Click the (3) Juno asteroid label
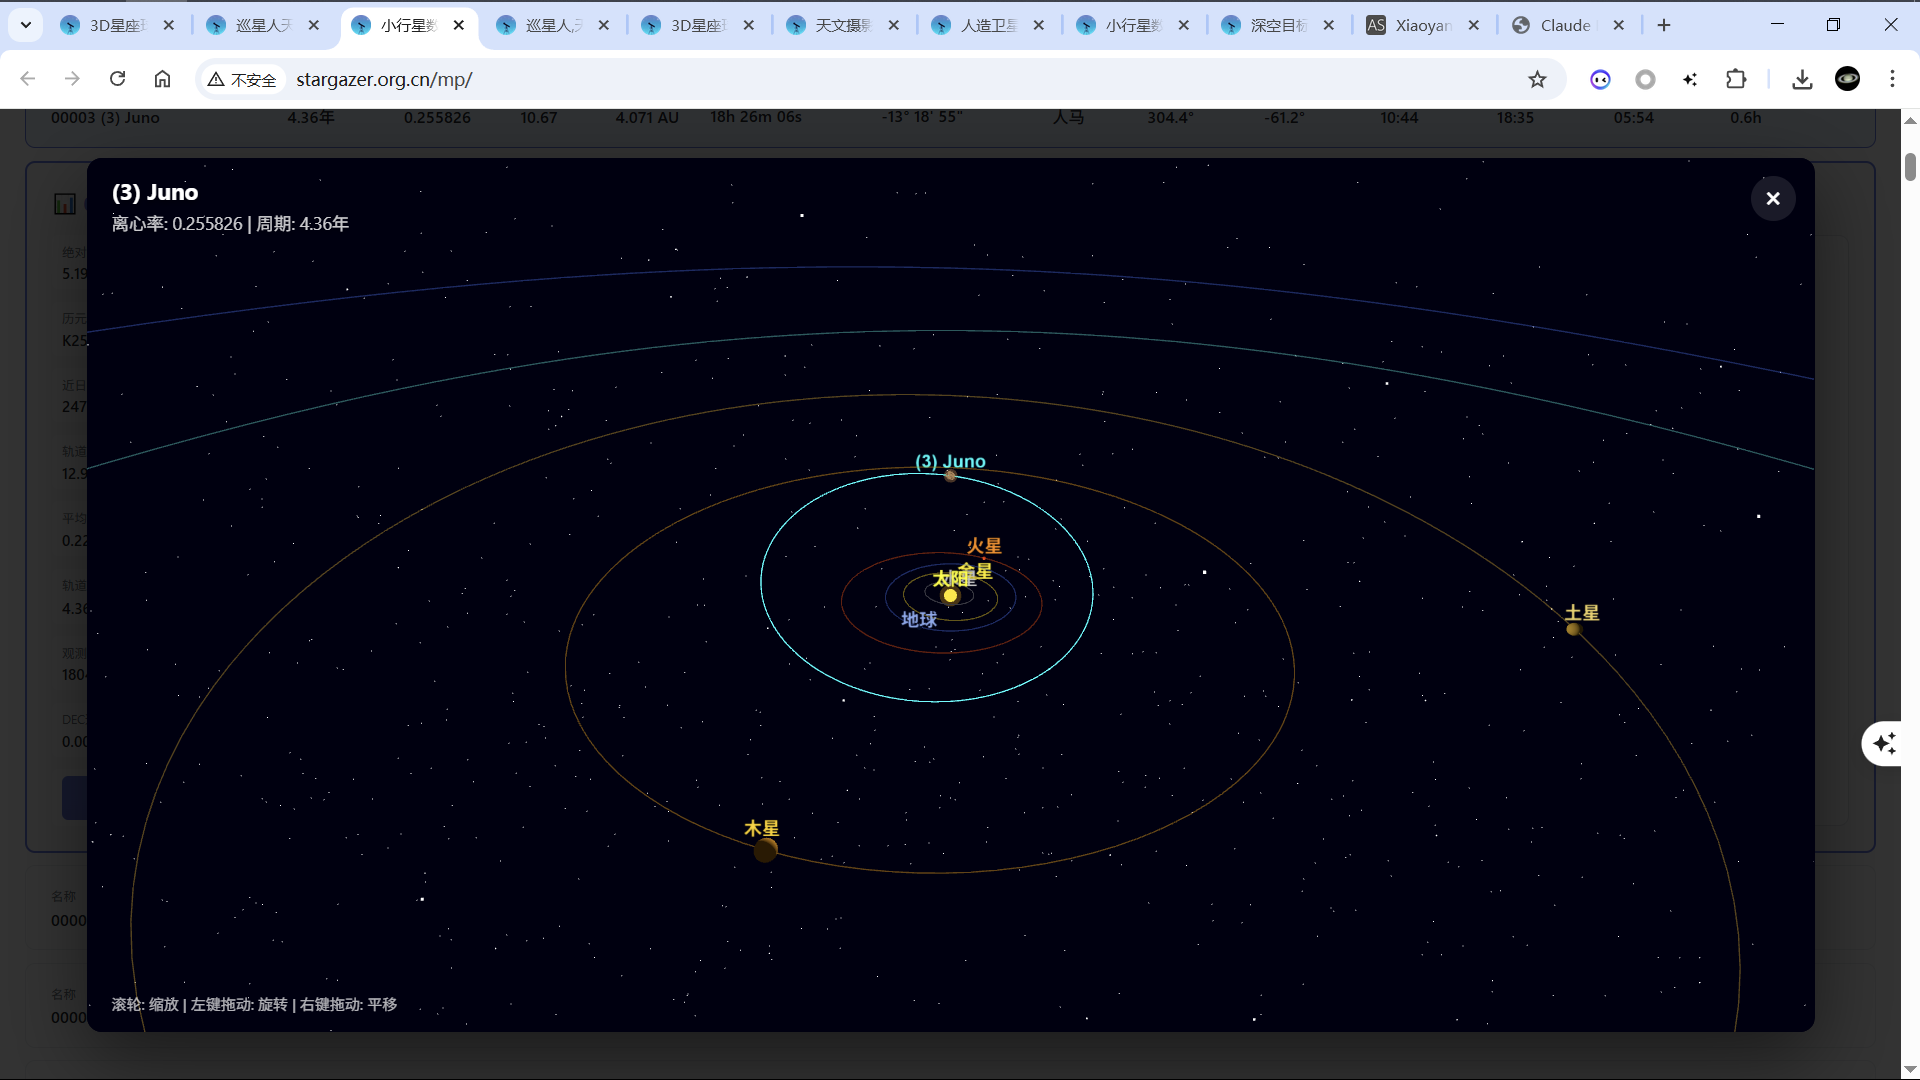The width and height of the screenshot is (1920, 1080). click(x=950, y=461)
